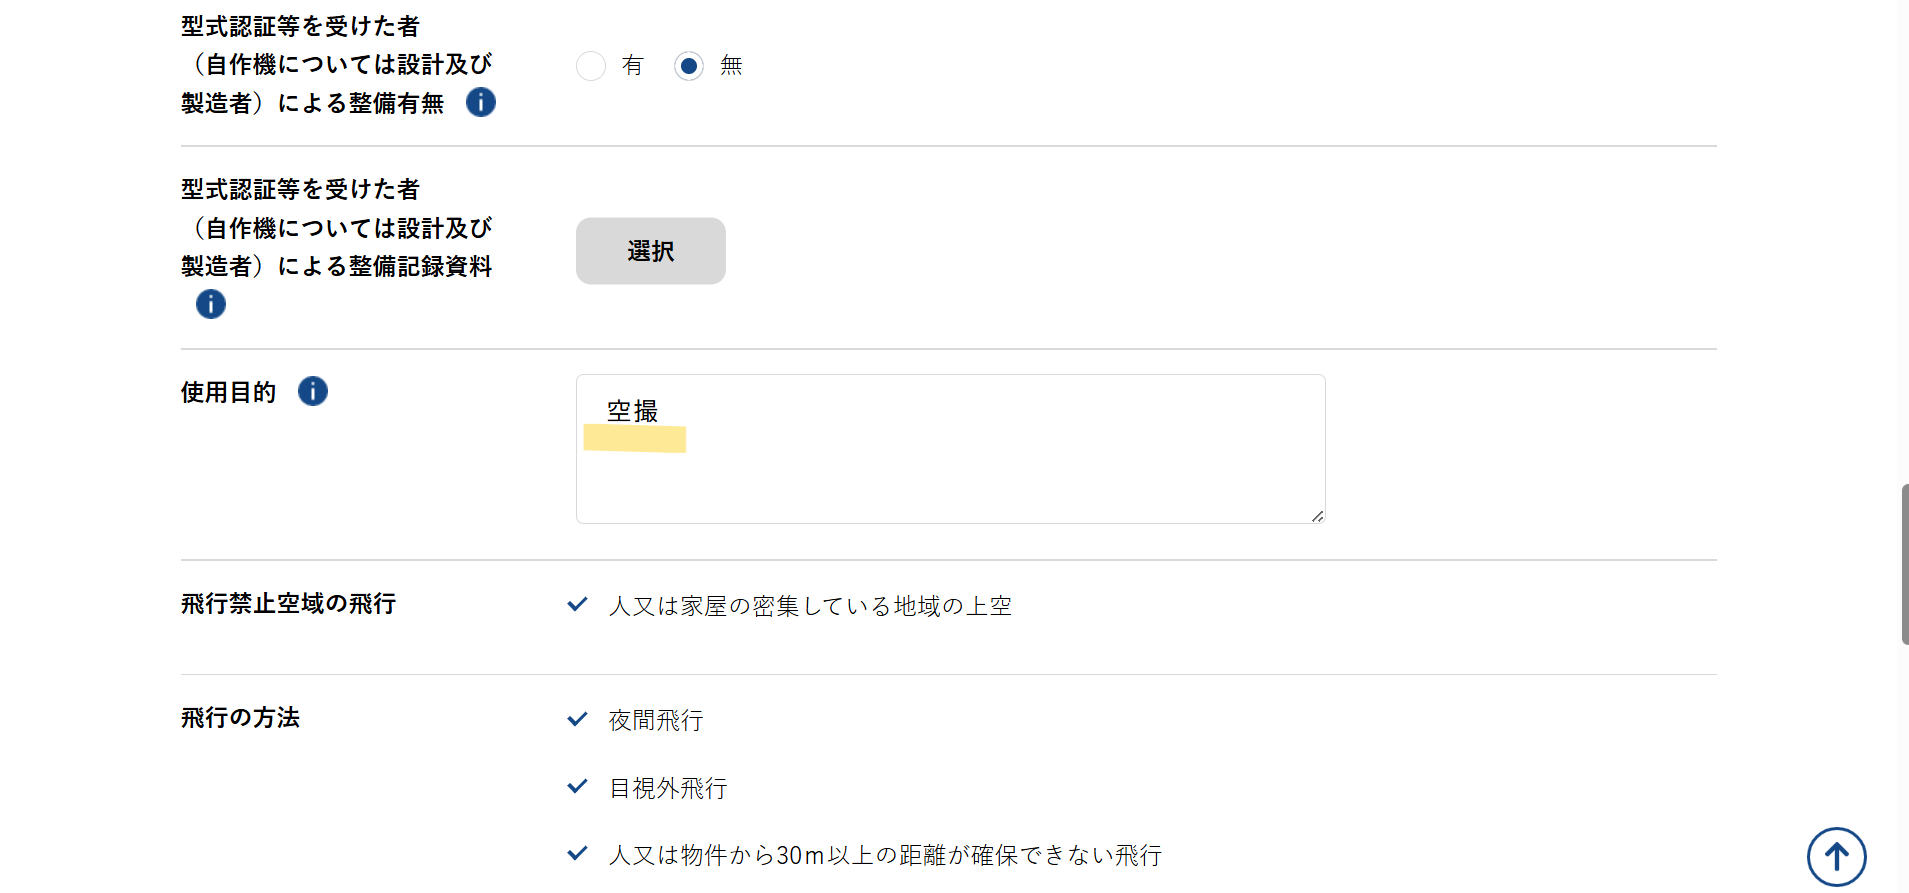Click checkmark beside 30m以上の距離が確保できない飛行
The width and height of the screenshot is (1909, 893).
coord(577,854)
